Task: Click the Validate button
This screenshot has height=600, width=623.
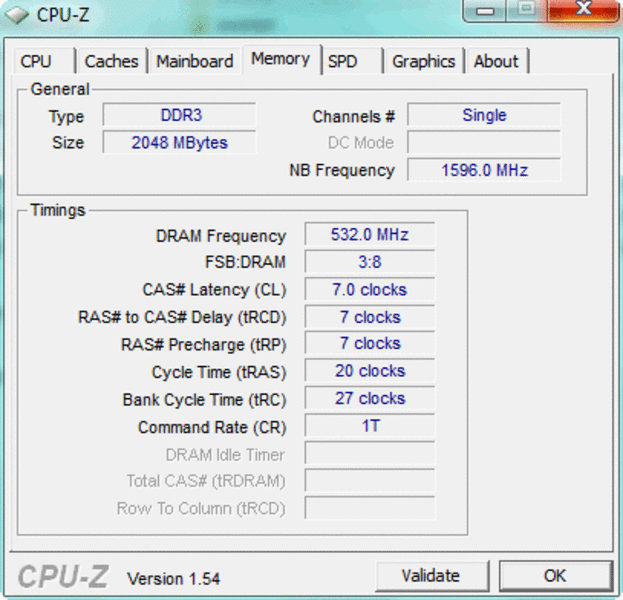Action: click(432, 576)
